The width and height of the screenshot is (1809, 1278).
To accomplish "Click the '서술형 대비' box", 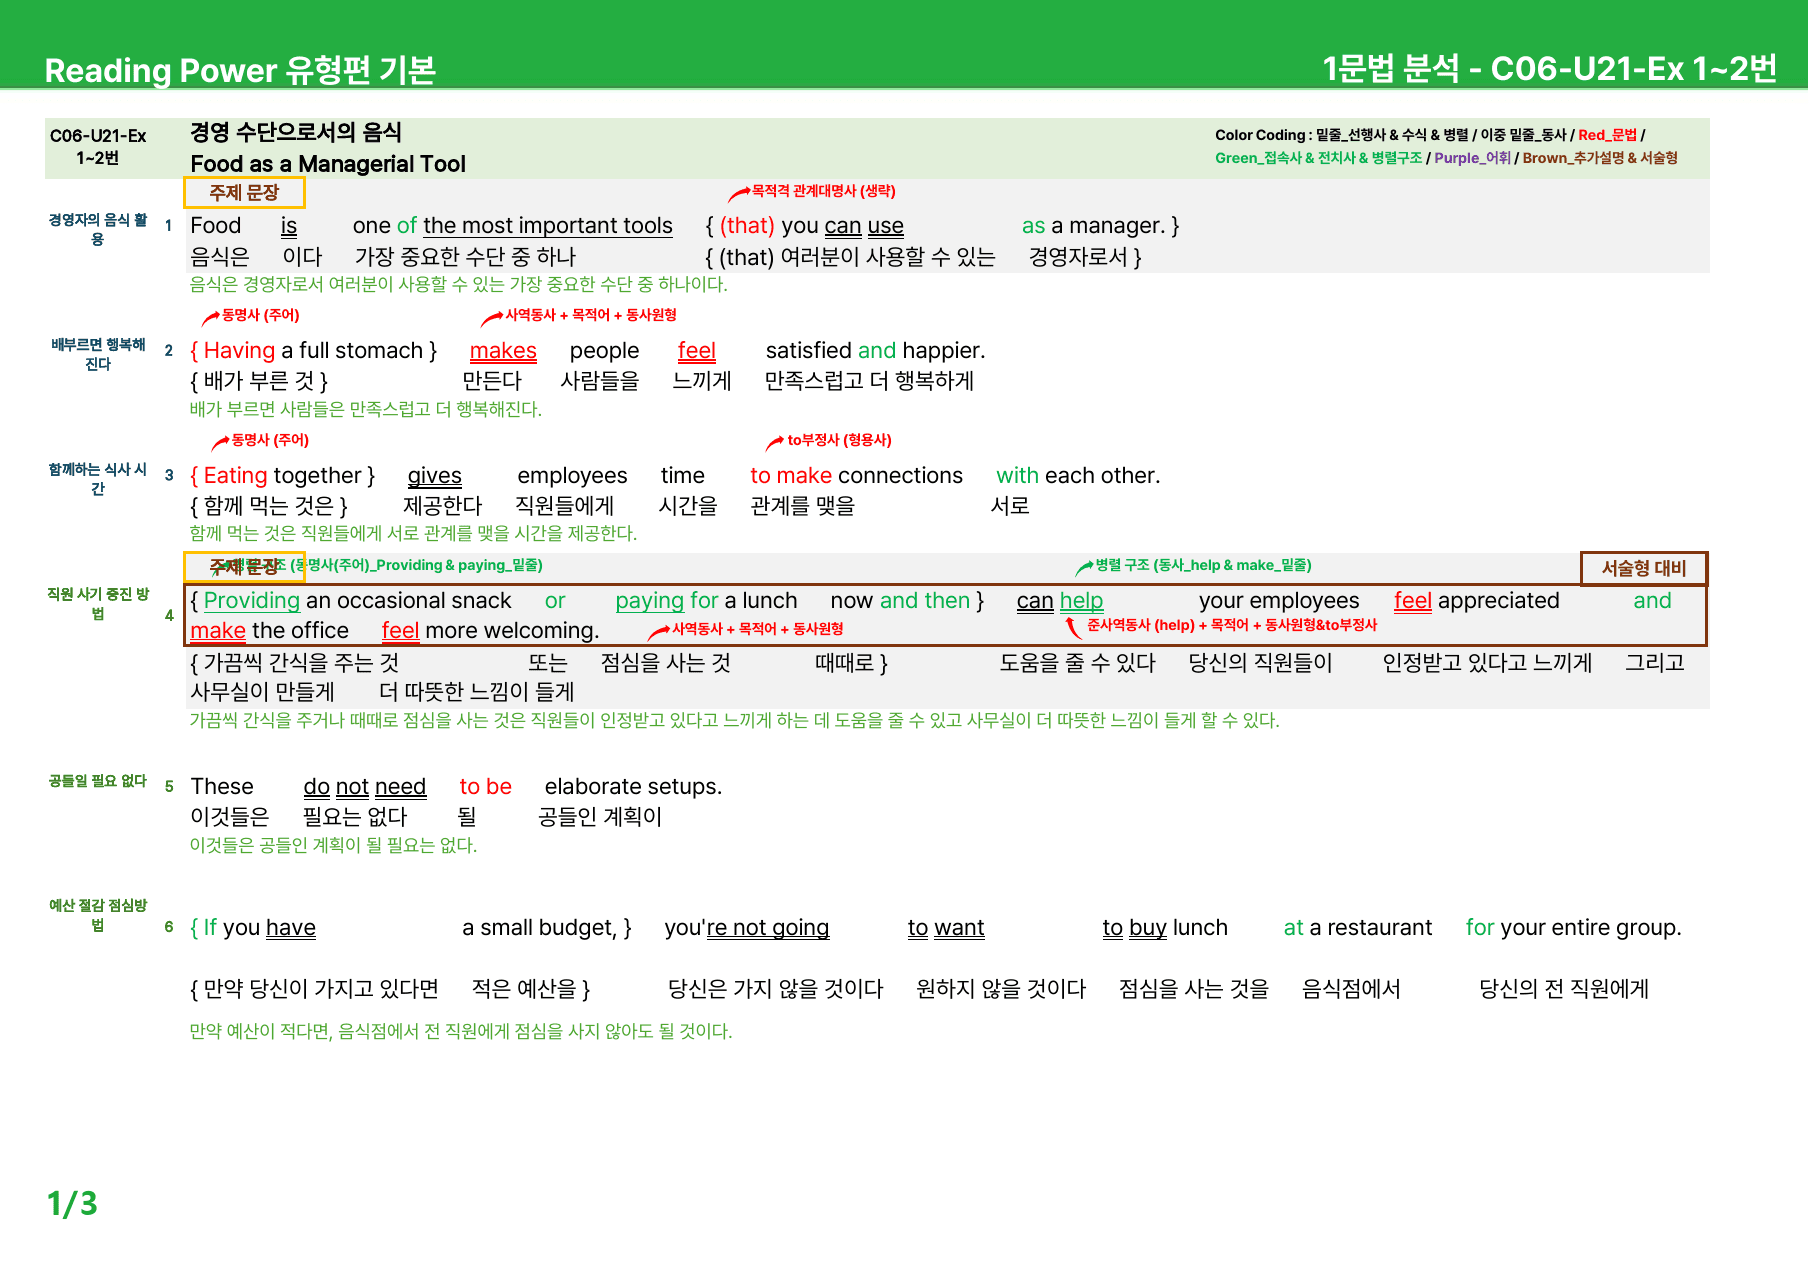I will click(1643, 568).
